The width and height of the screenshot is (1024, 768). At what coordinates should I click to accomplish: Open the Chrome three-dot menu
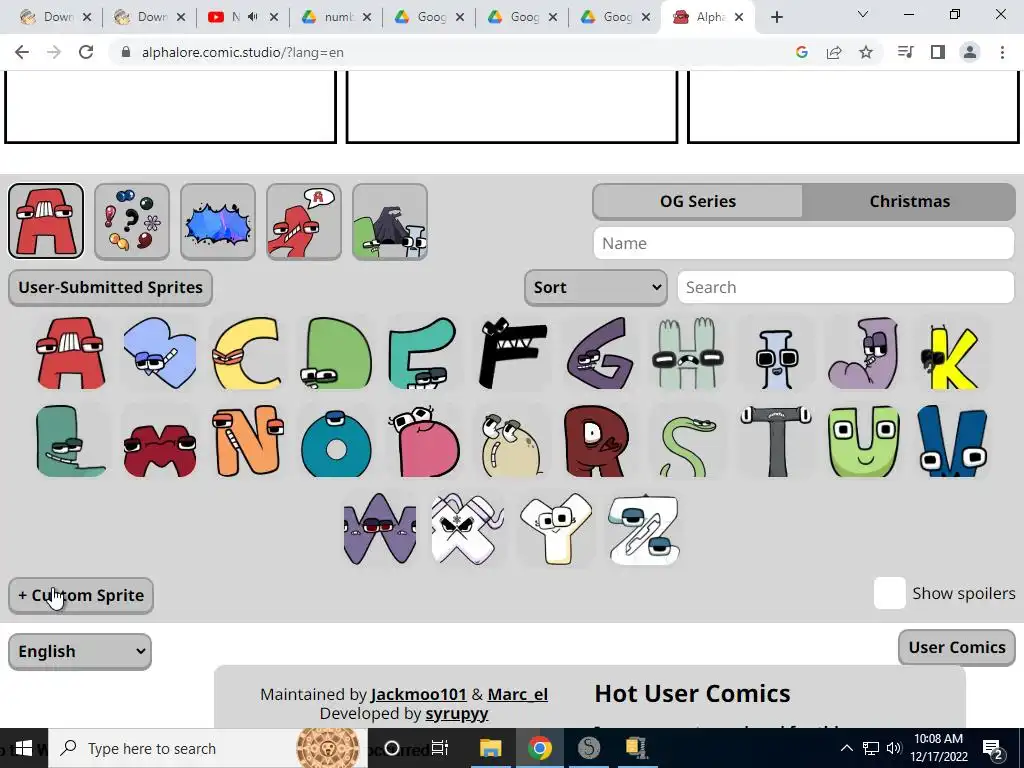tap(1002, 52)
